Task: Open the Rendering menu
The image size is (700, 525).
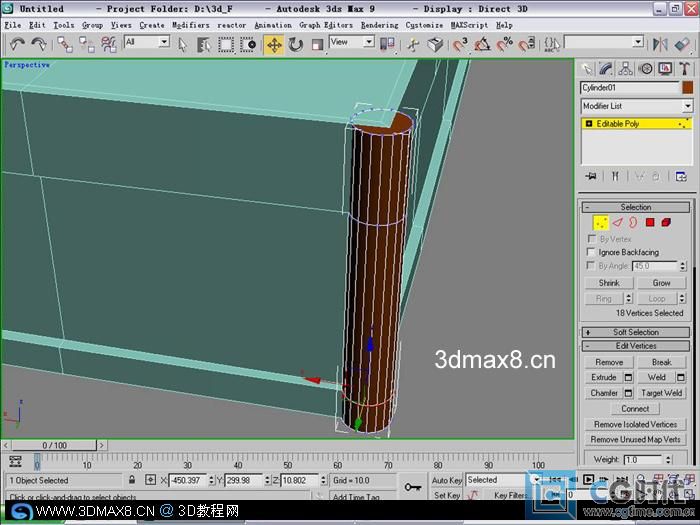Action: [379, 25]
